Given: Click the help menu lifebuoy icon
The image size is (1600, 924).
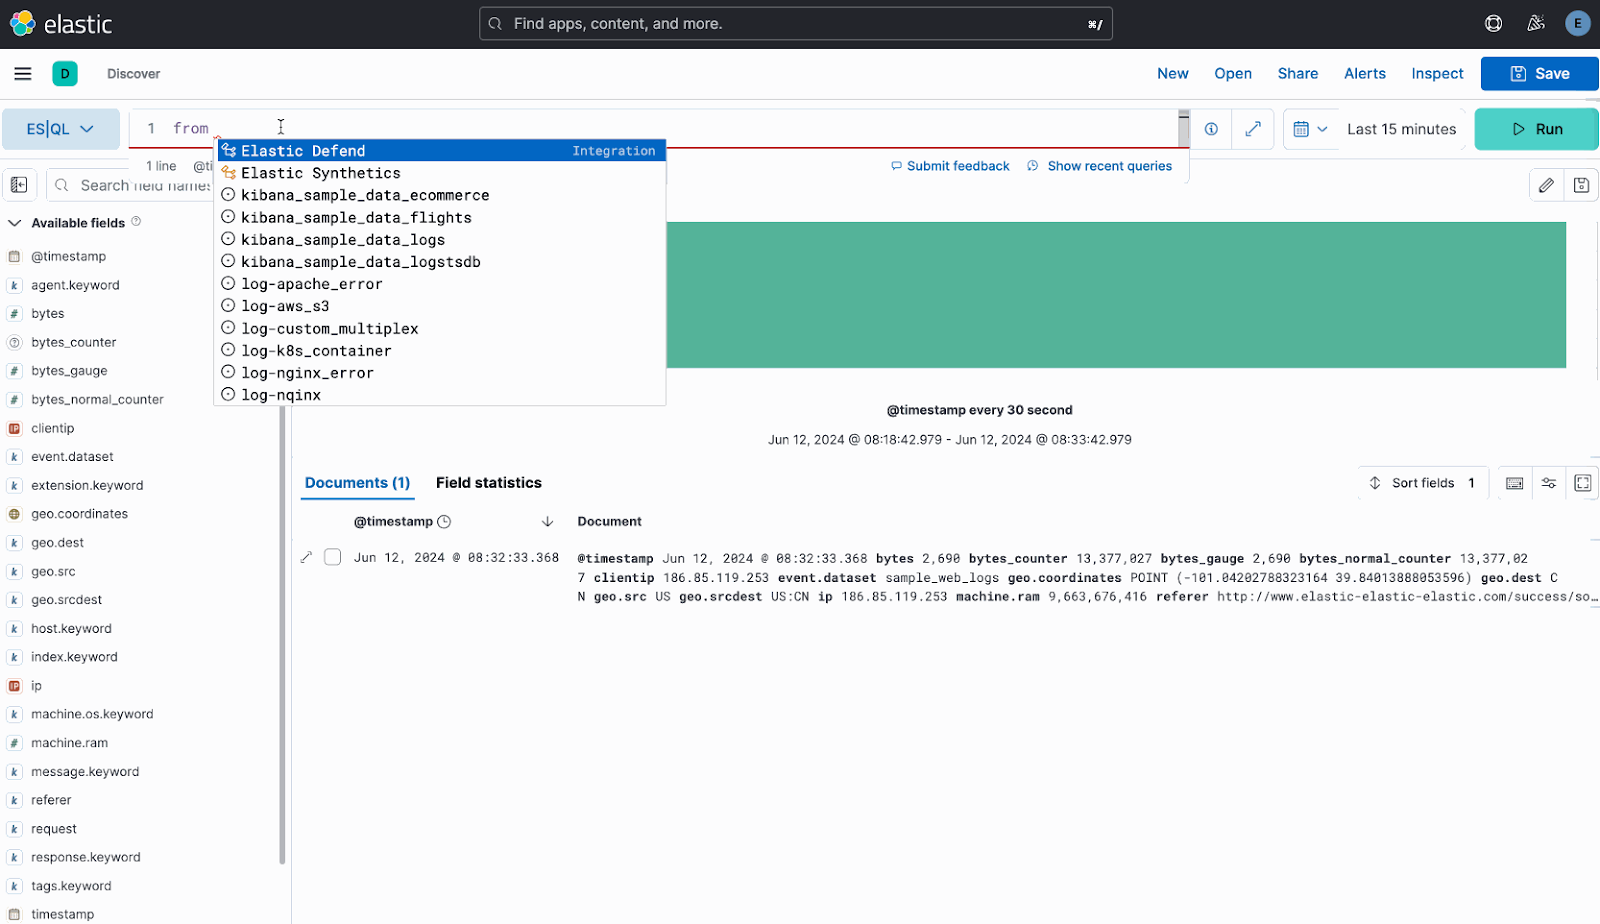Looking at the screenshot, I should 1493,24.
